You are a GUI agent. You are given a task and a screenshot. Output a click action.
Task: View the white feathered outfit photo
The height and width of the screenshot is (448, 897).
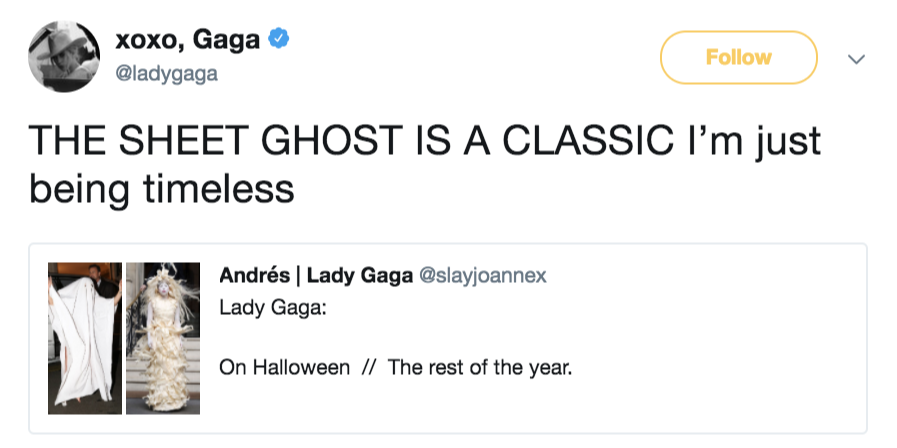pyautogui.click(x=164, y=338)
